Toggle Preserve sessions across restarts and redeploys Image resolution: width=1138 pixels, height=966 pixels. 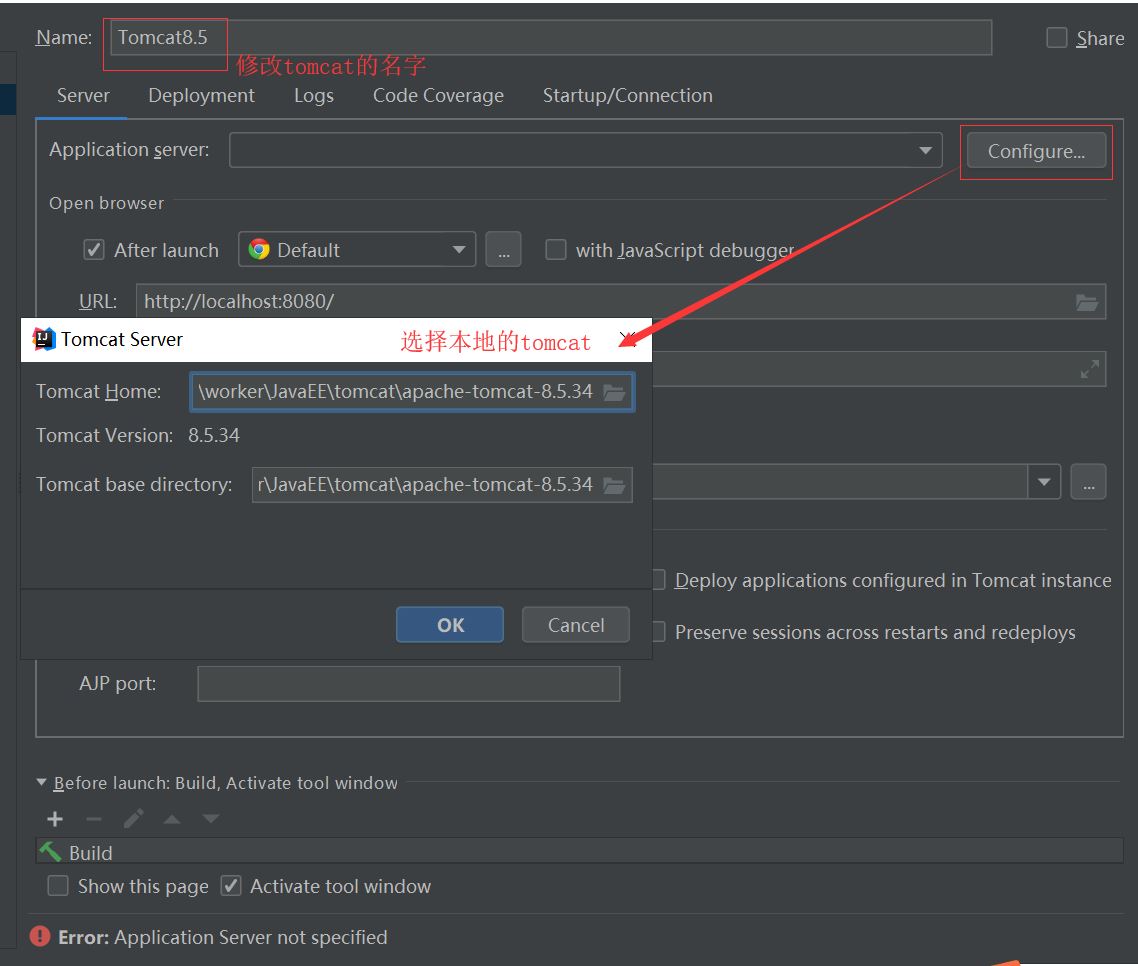point(658,632)
